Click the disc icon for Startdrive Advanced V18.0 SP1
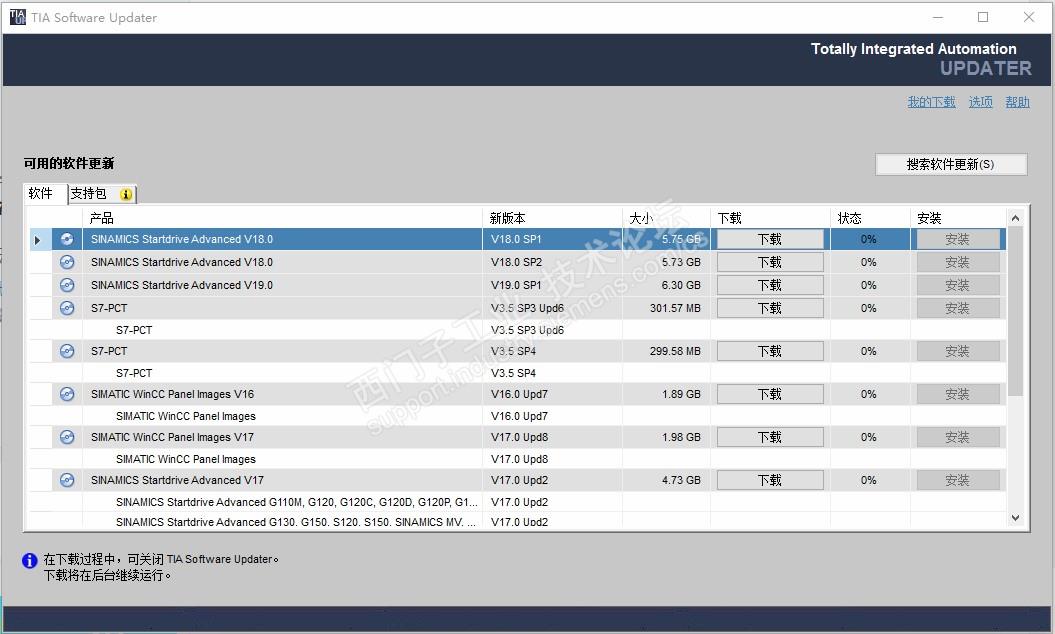 click(x=67, y=239)
